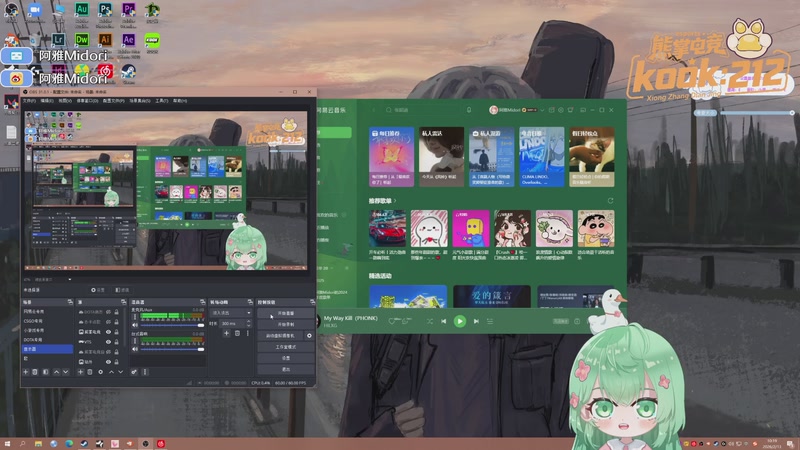800x450 pixels.
Task: Open the OBS Help menu
Action: [x=180, y=101]
